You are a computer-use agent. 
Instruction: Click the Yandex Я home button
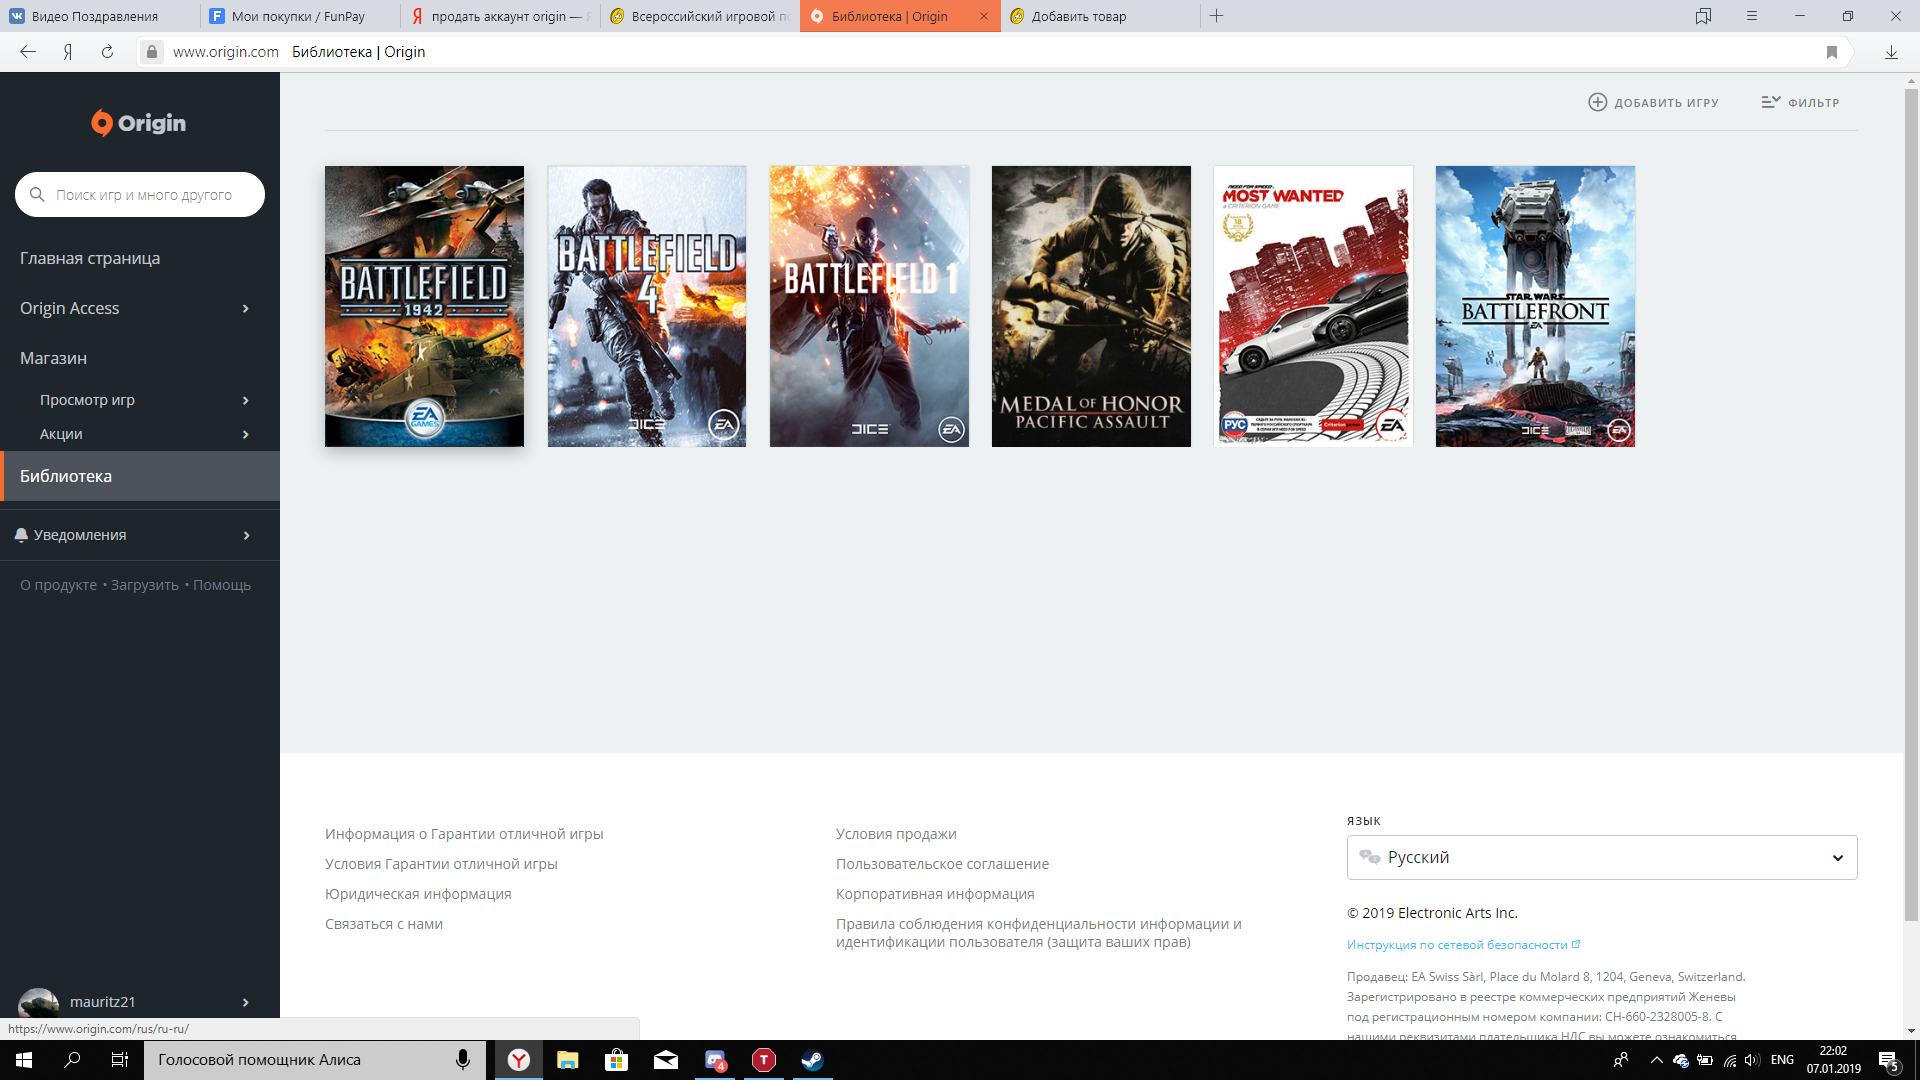click(68, 52)
